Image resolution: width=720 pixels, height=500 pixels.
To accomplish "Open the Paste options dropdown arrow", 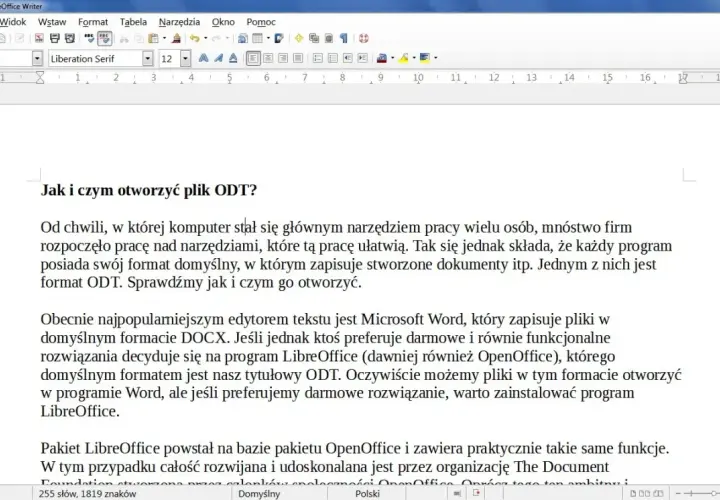I will (164, 39).
